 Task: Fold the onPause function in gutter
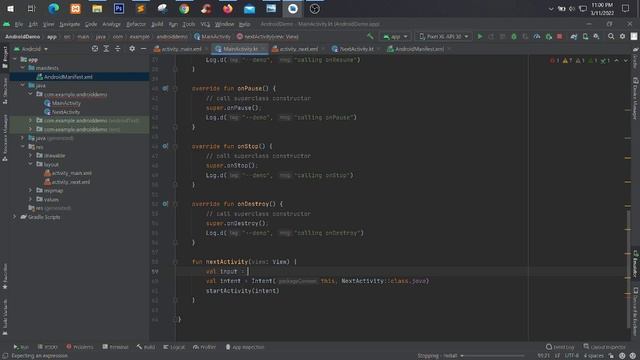[x=175, y=89]
